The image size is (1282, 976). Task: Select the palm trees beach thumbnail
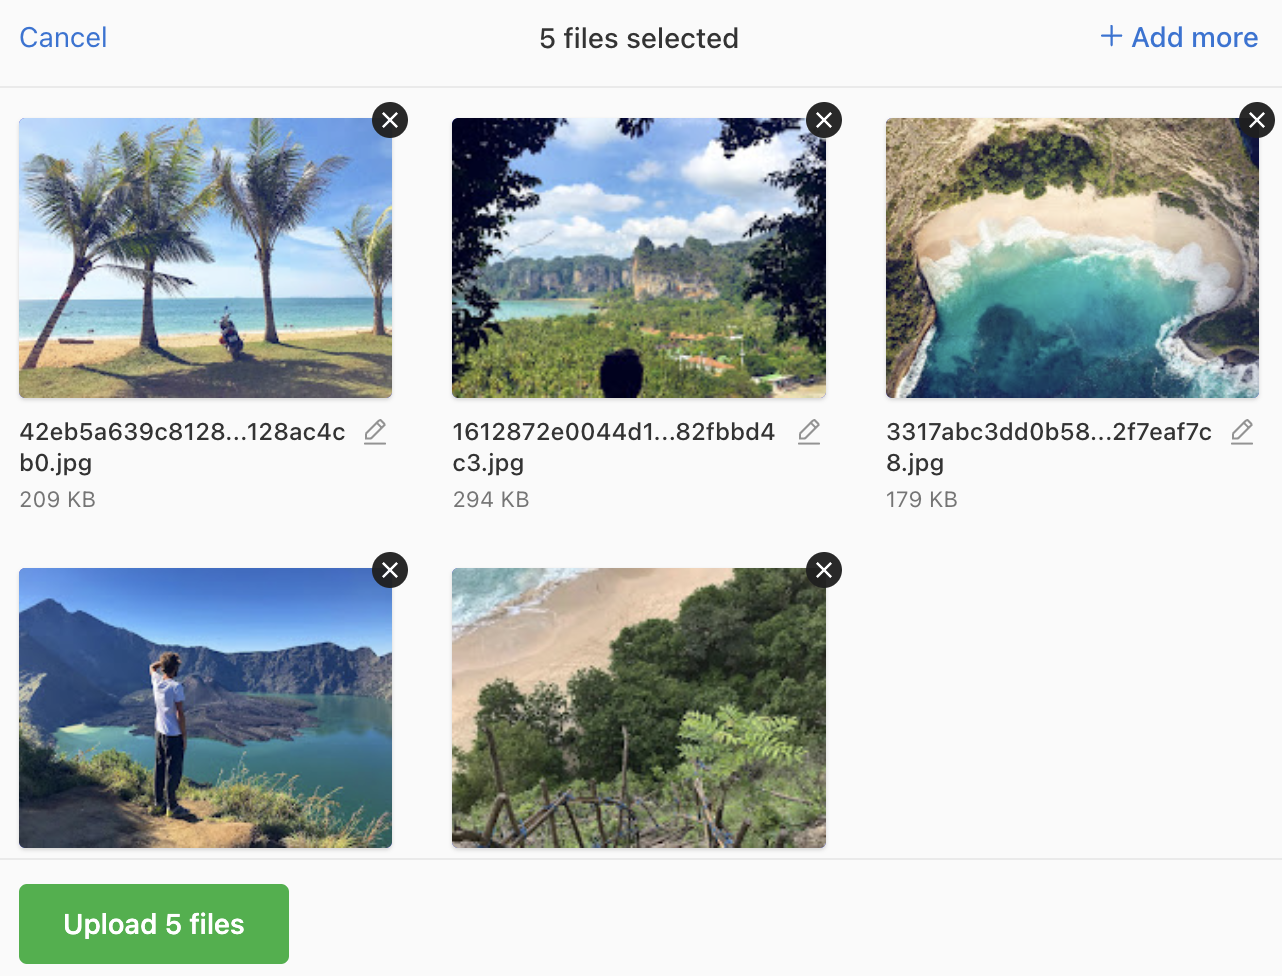tap(205, 257)
